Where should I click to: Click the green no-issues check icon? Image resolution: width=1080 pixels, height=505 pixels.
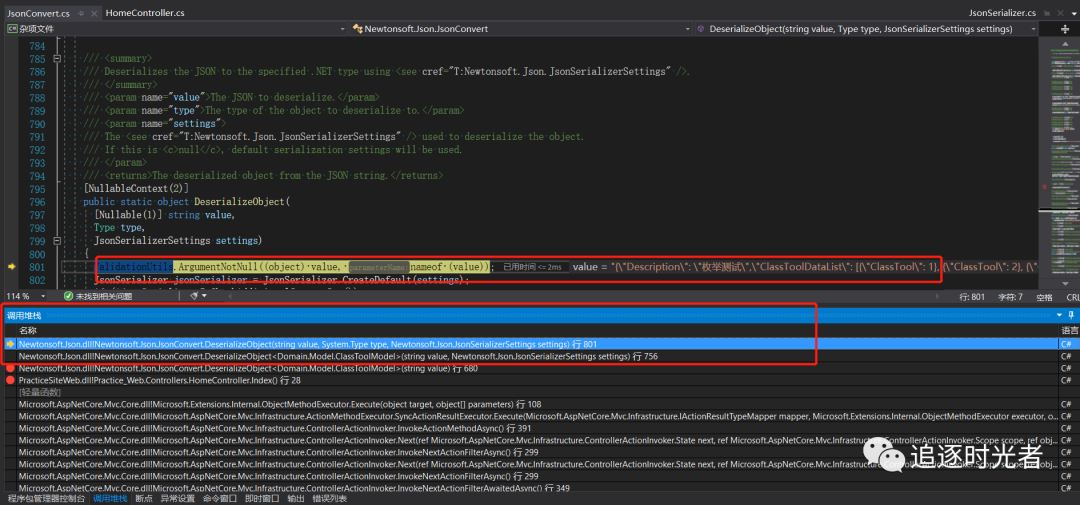click(x=68, y=296)
